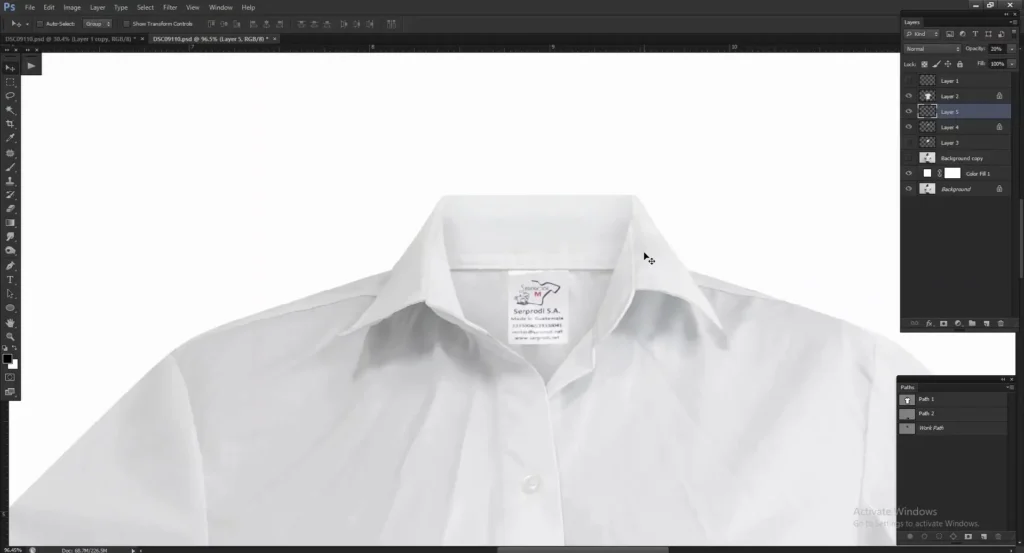Toggle visibility of the Background layer

909,188
